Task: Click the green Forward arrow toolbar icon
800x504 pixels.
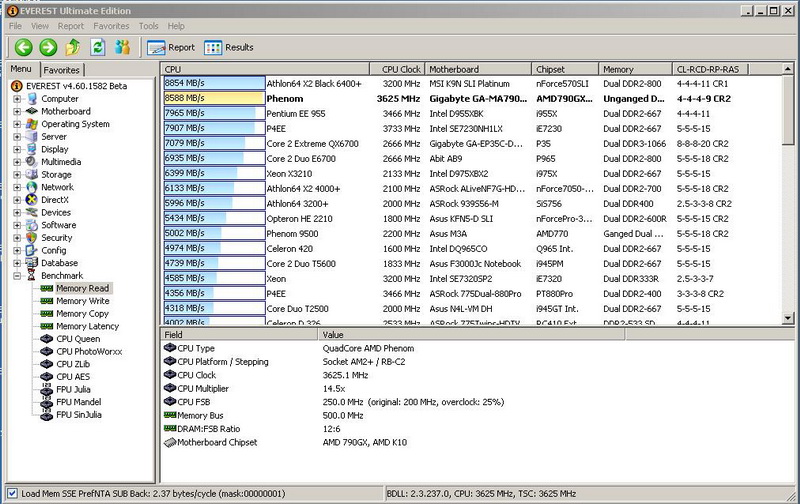Action: (48, 47)
